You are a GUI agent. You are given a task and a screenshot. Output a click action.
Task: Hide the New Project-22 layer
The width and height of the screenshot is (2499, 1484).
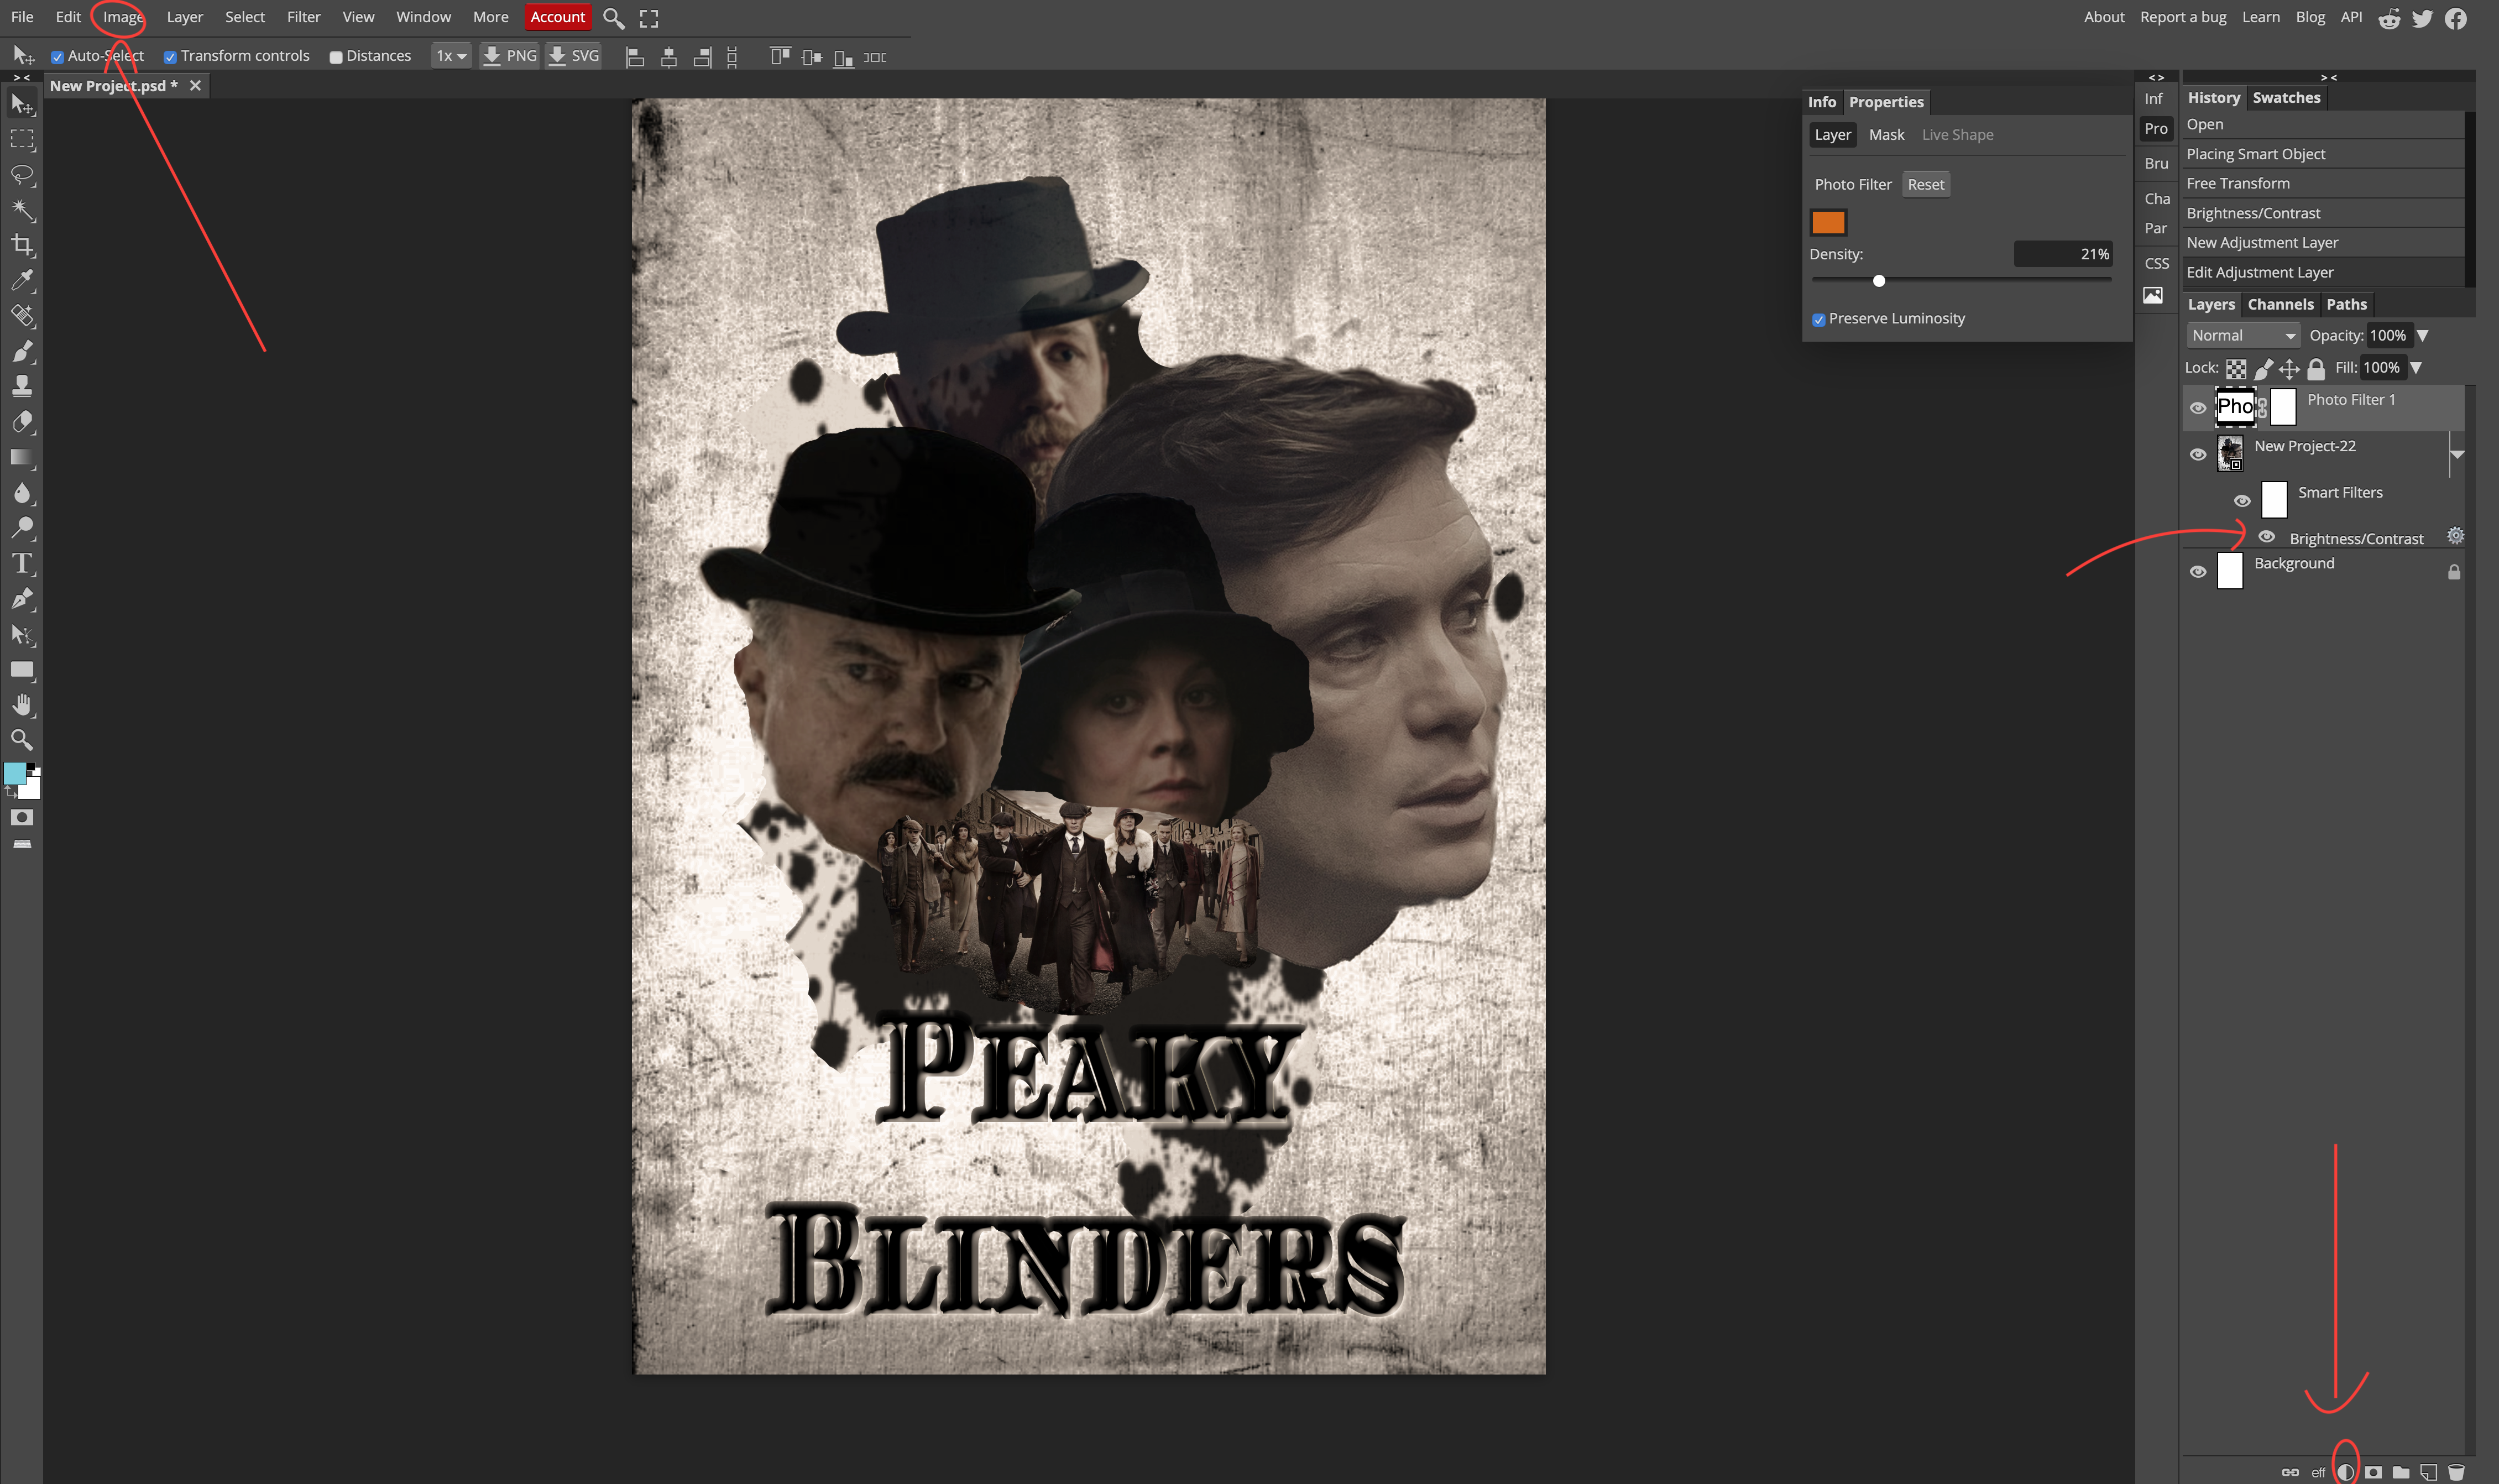(2198, 454)
